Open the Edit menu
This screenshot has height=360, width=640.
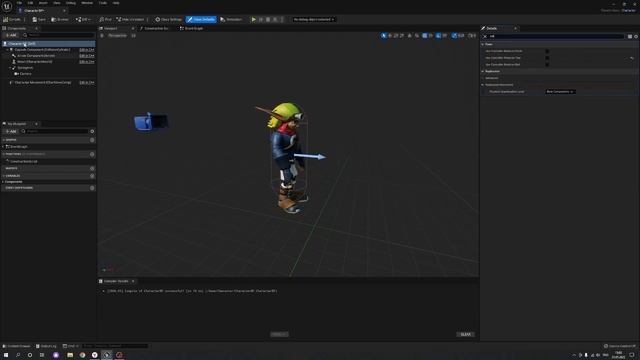tap(30, 3)
